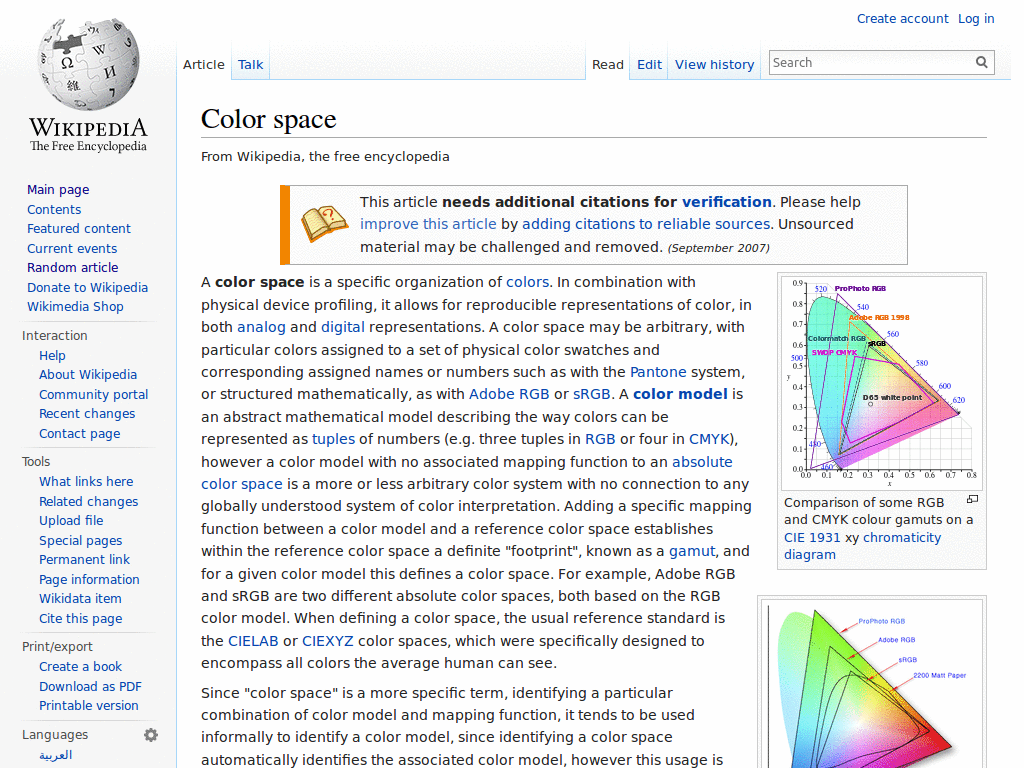Click the Color space page title
The width and height of the screenshot is (1024, 768).
[268, 120]
